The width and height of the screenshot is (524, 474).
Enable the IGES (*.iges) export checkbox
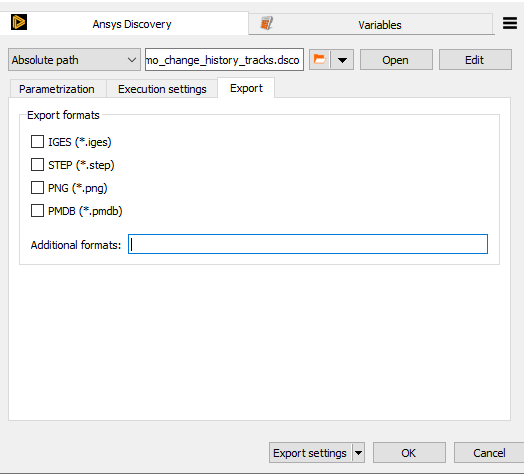[37, 142]
